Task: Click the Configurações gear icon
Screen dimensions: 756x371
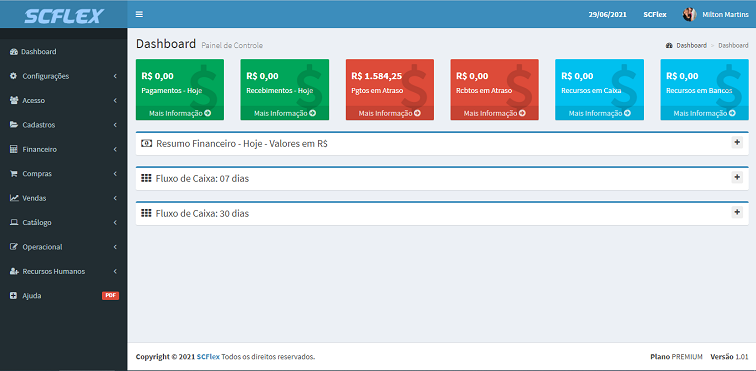Action: coord(14,76)
